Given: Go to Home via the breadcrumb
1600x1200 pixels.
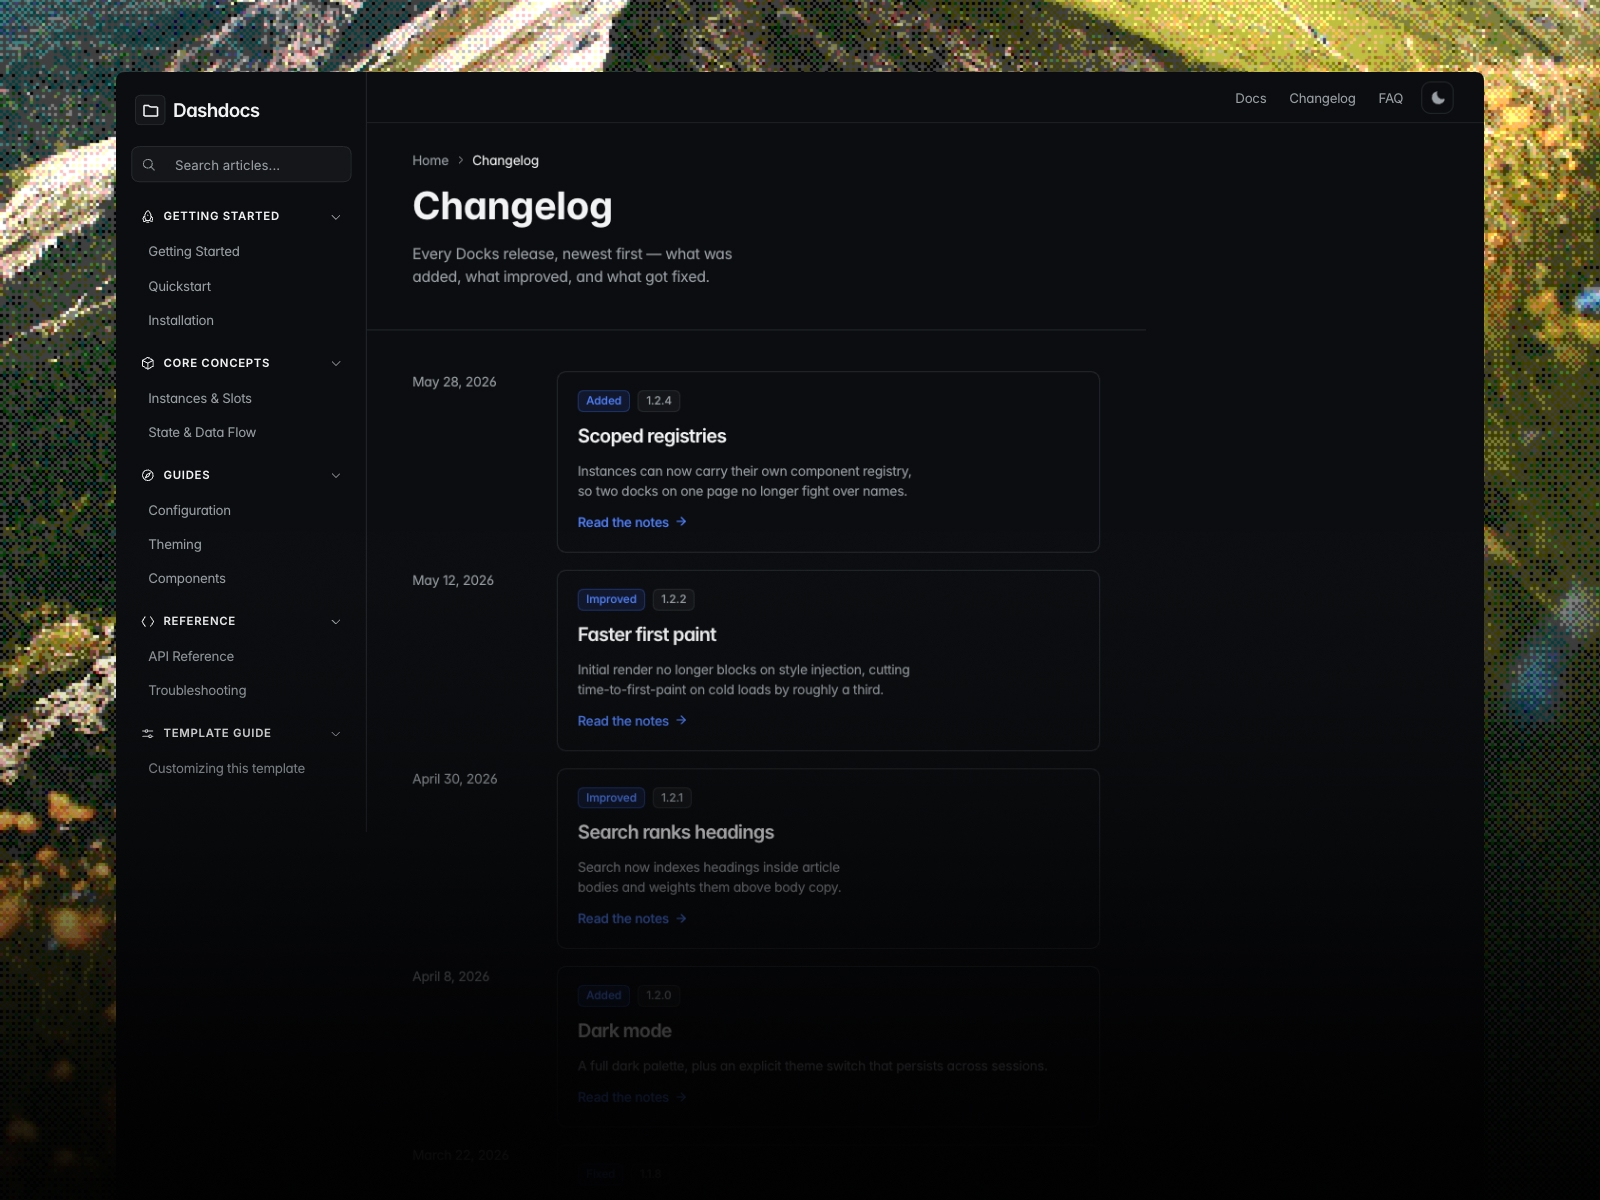Looking at the screenshot, I should click(430, 160).
